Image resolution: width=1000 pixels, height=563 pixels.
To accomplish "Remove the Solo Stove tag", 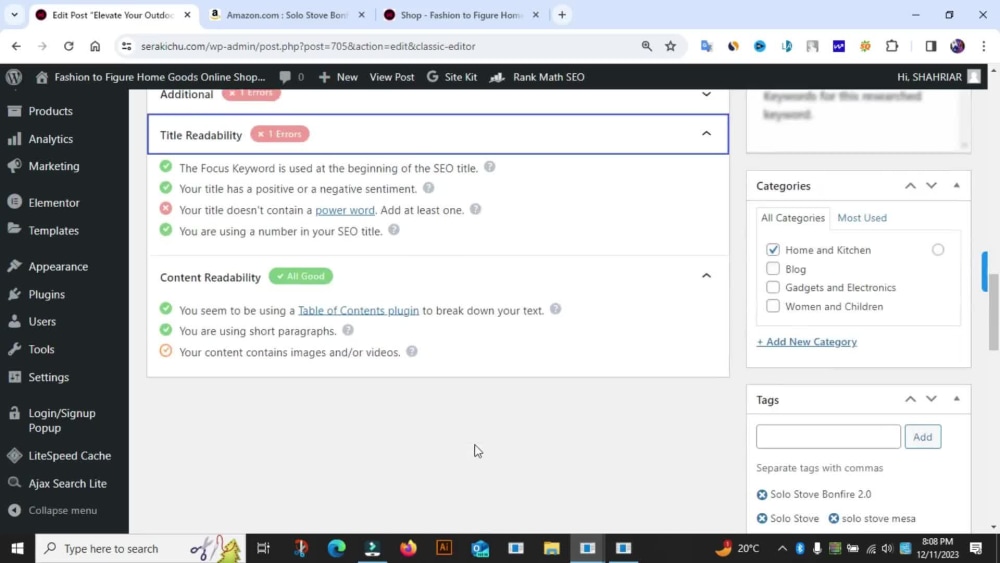I will pos(761,518).
